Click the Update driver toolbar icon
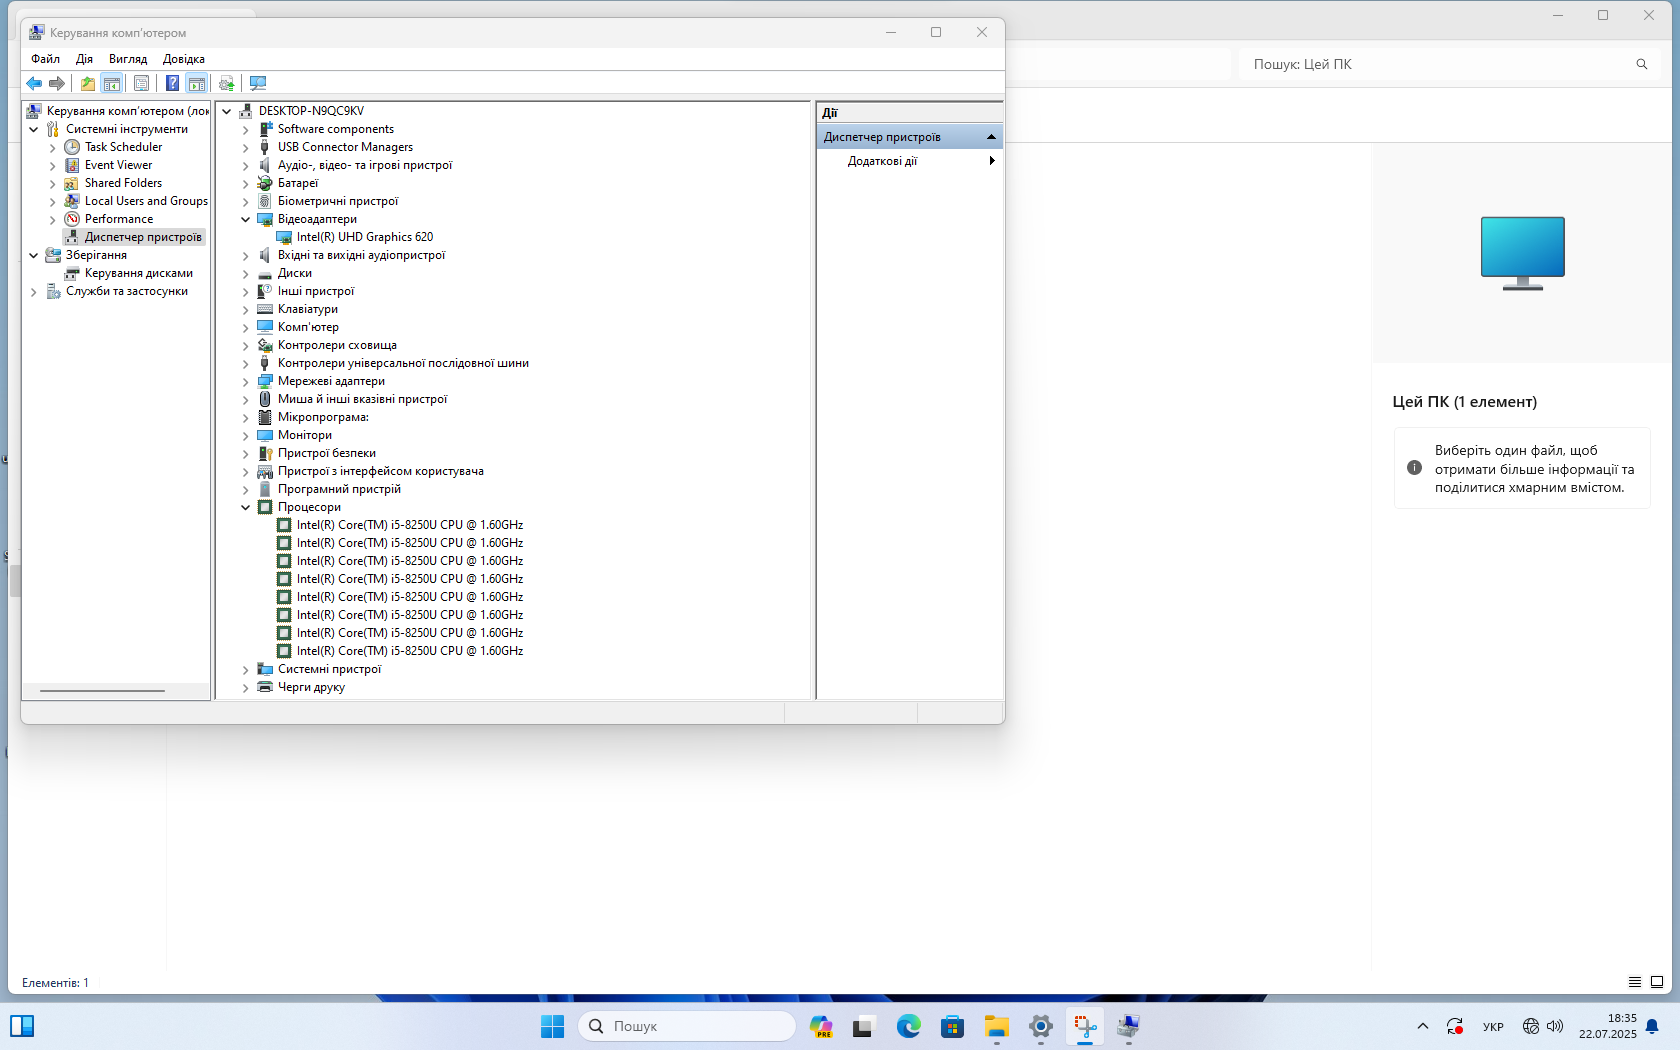The height and width of the screenshot is (1050, 1680). click(x=227, y=83)
